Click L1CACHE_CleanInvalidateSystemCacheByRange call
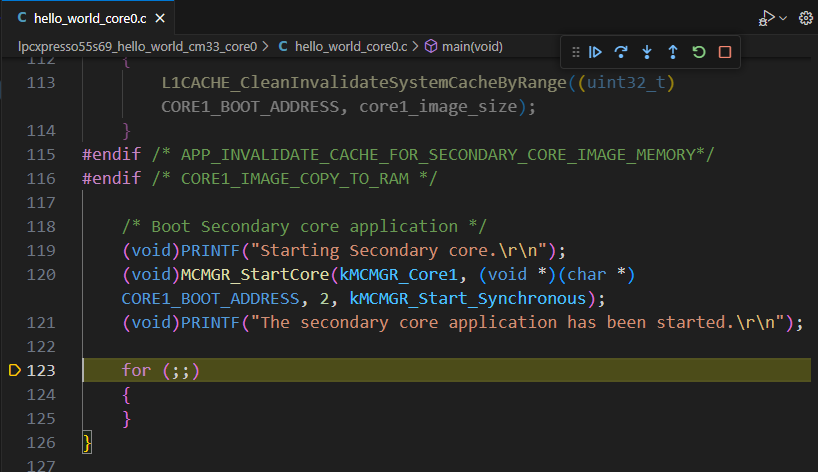This screenshot has height=472, width=818. (x=364, y=82)
